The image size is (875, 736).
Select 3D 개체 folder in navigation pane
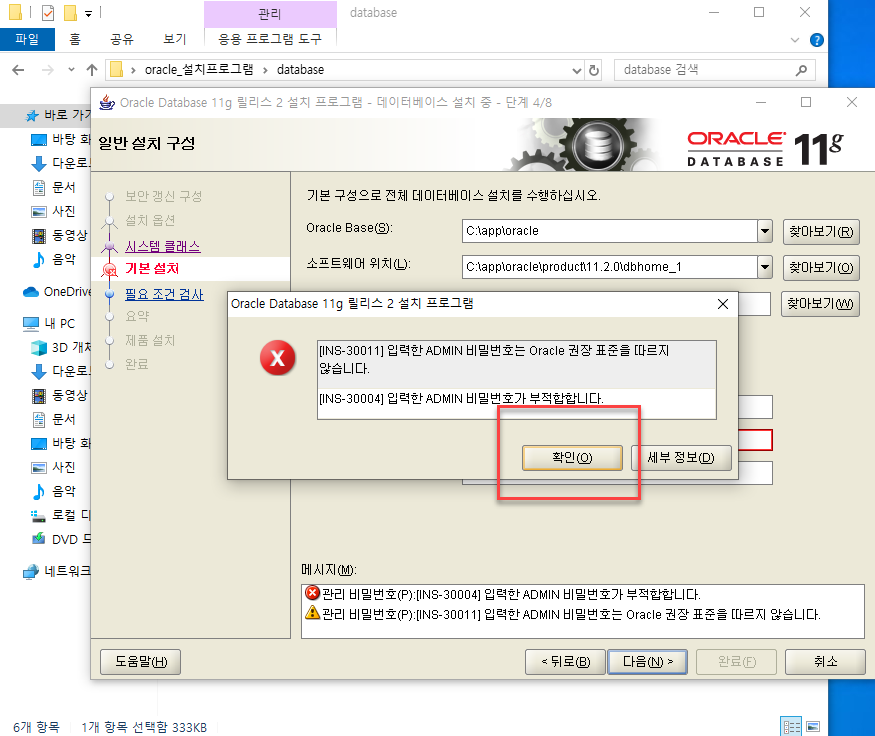[x=61, y=348]
